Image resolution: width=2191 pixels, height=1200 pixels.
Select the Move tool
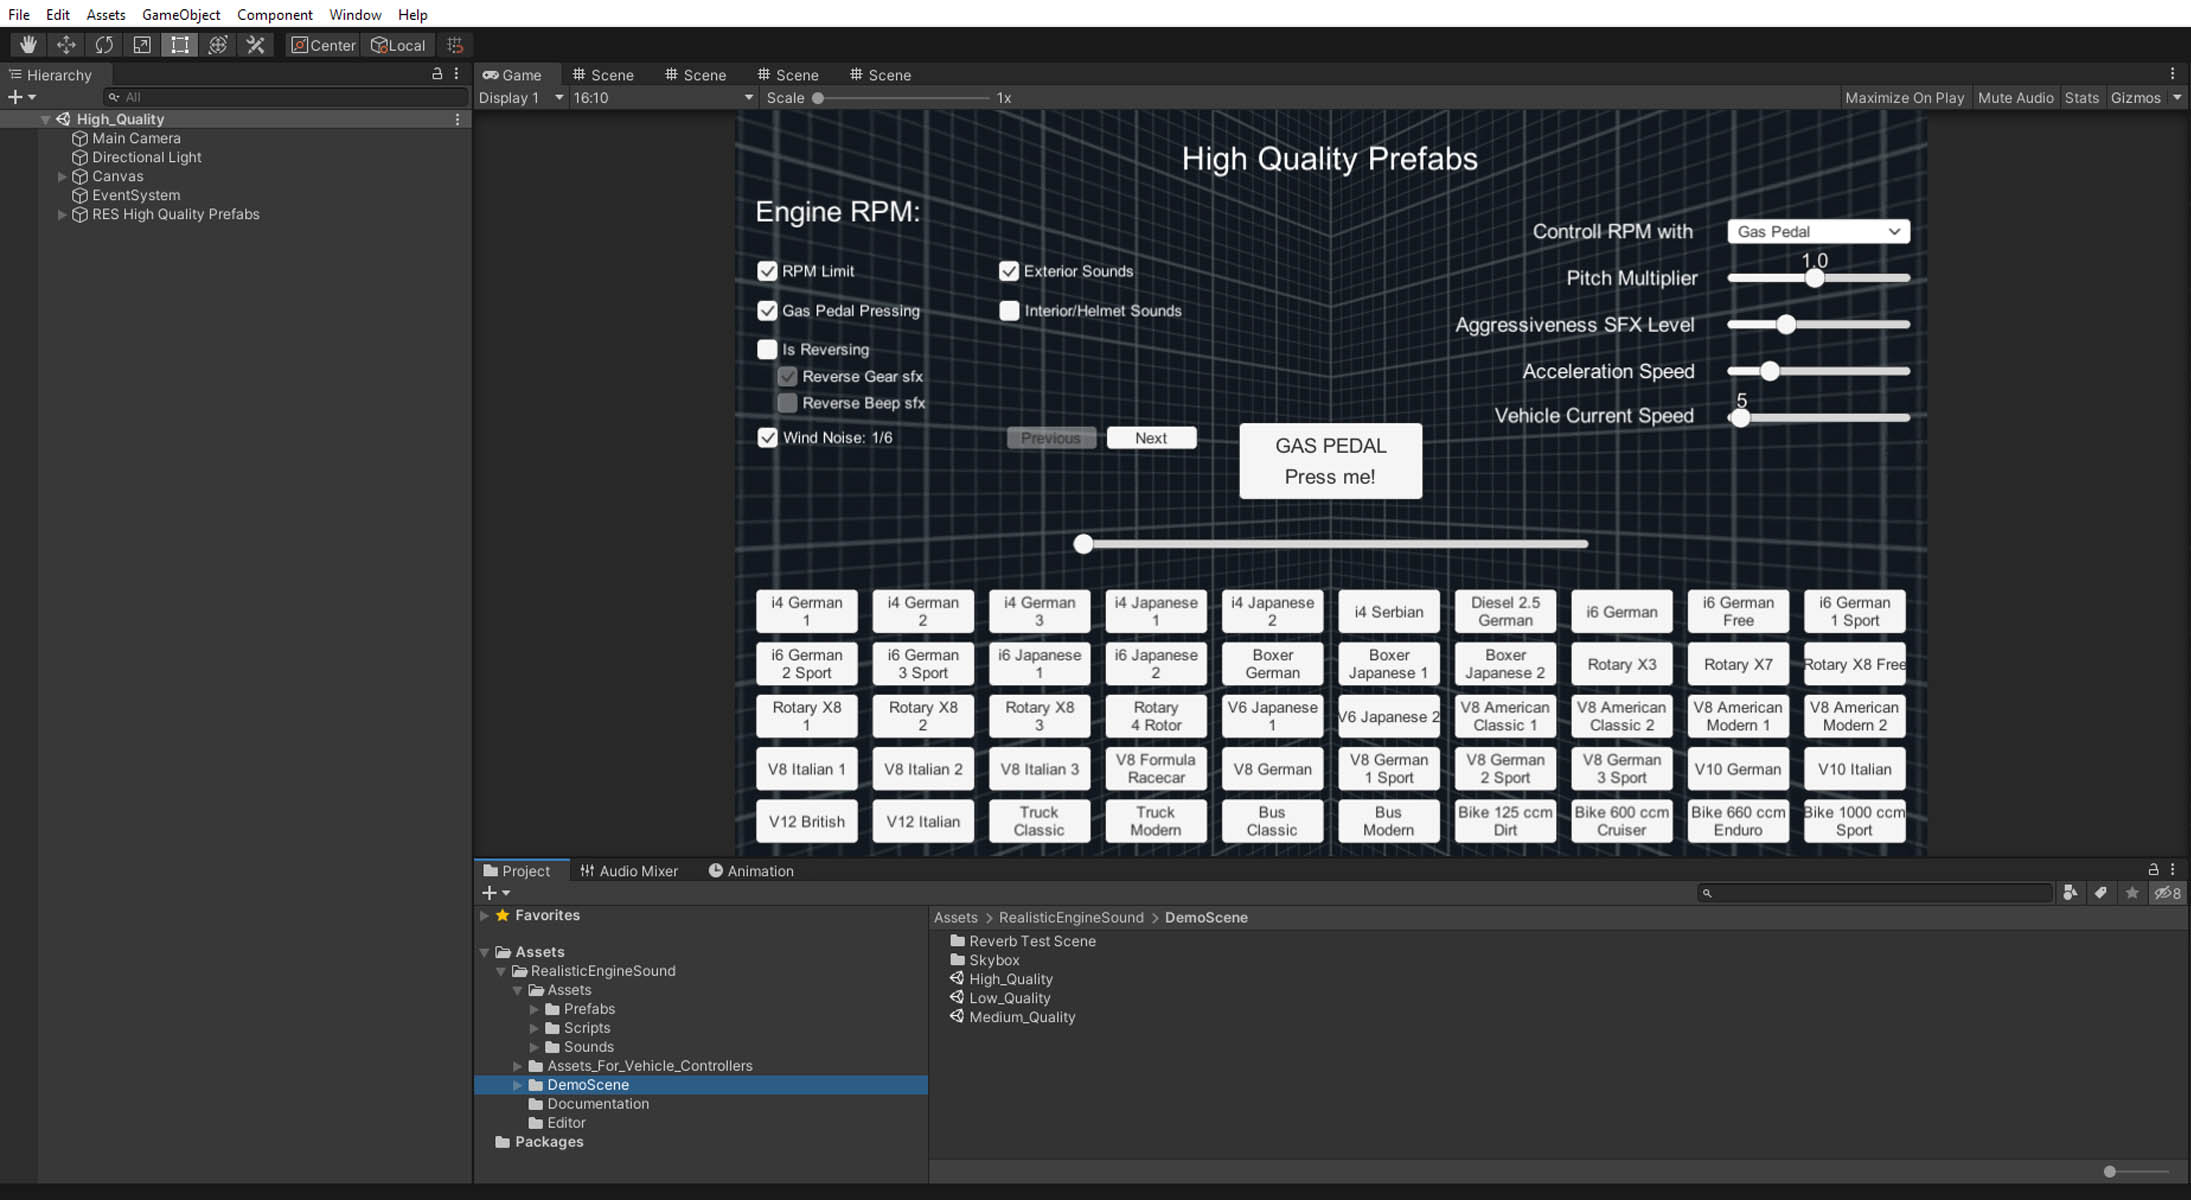[66, 45]
